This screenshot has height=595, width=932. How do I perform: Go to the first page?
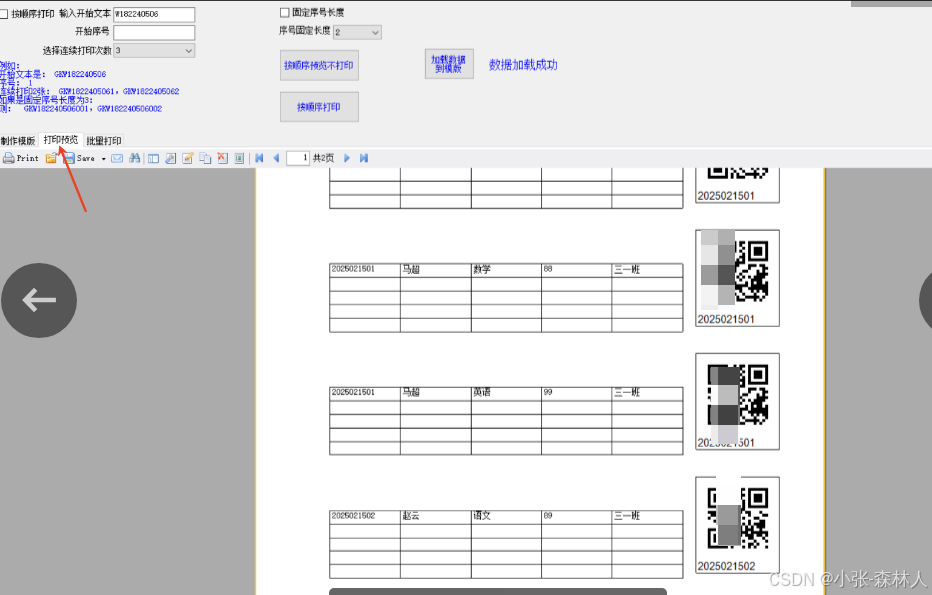click(x=259, y=158)
